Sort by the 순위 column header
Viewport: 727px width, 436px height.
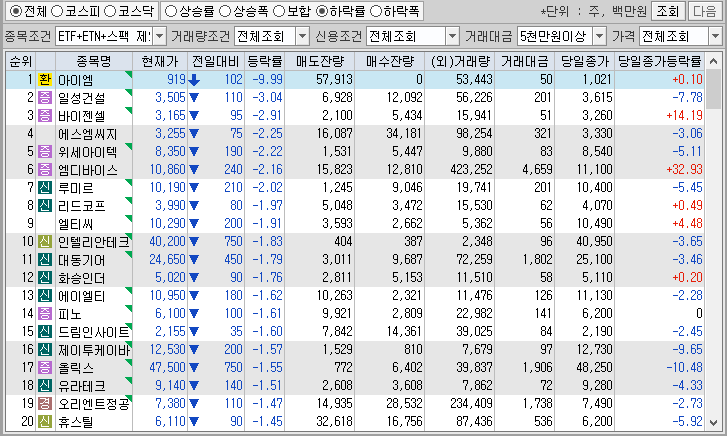click(21, 61)
